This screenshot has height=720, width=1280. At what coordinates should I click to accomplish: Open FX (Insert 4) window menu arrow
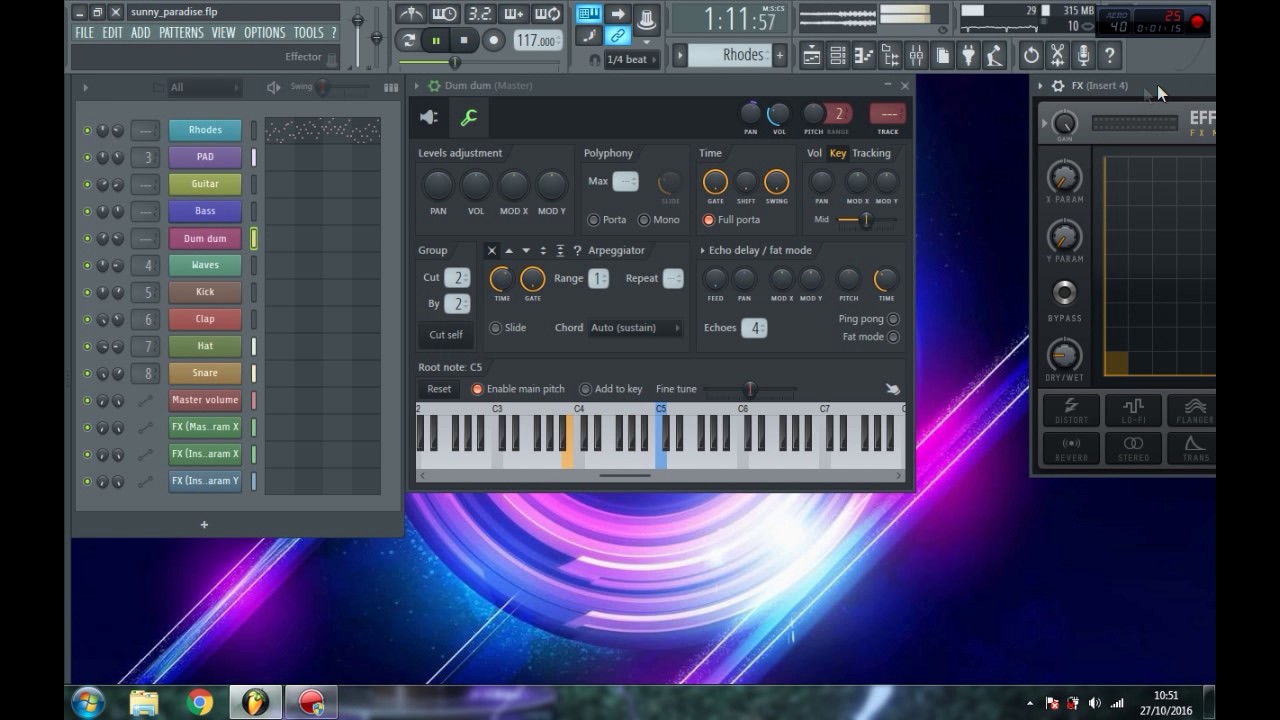pyautogui.click(x=1040, y=86)
